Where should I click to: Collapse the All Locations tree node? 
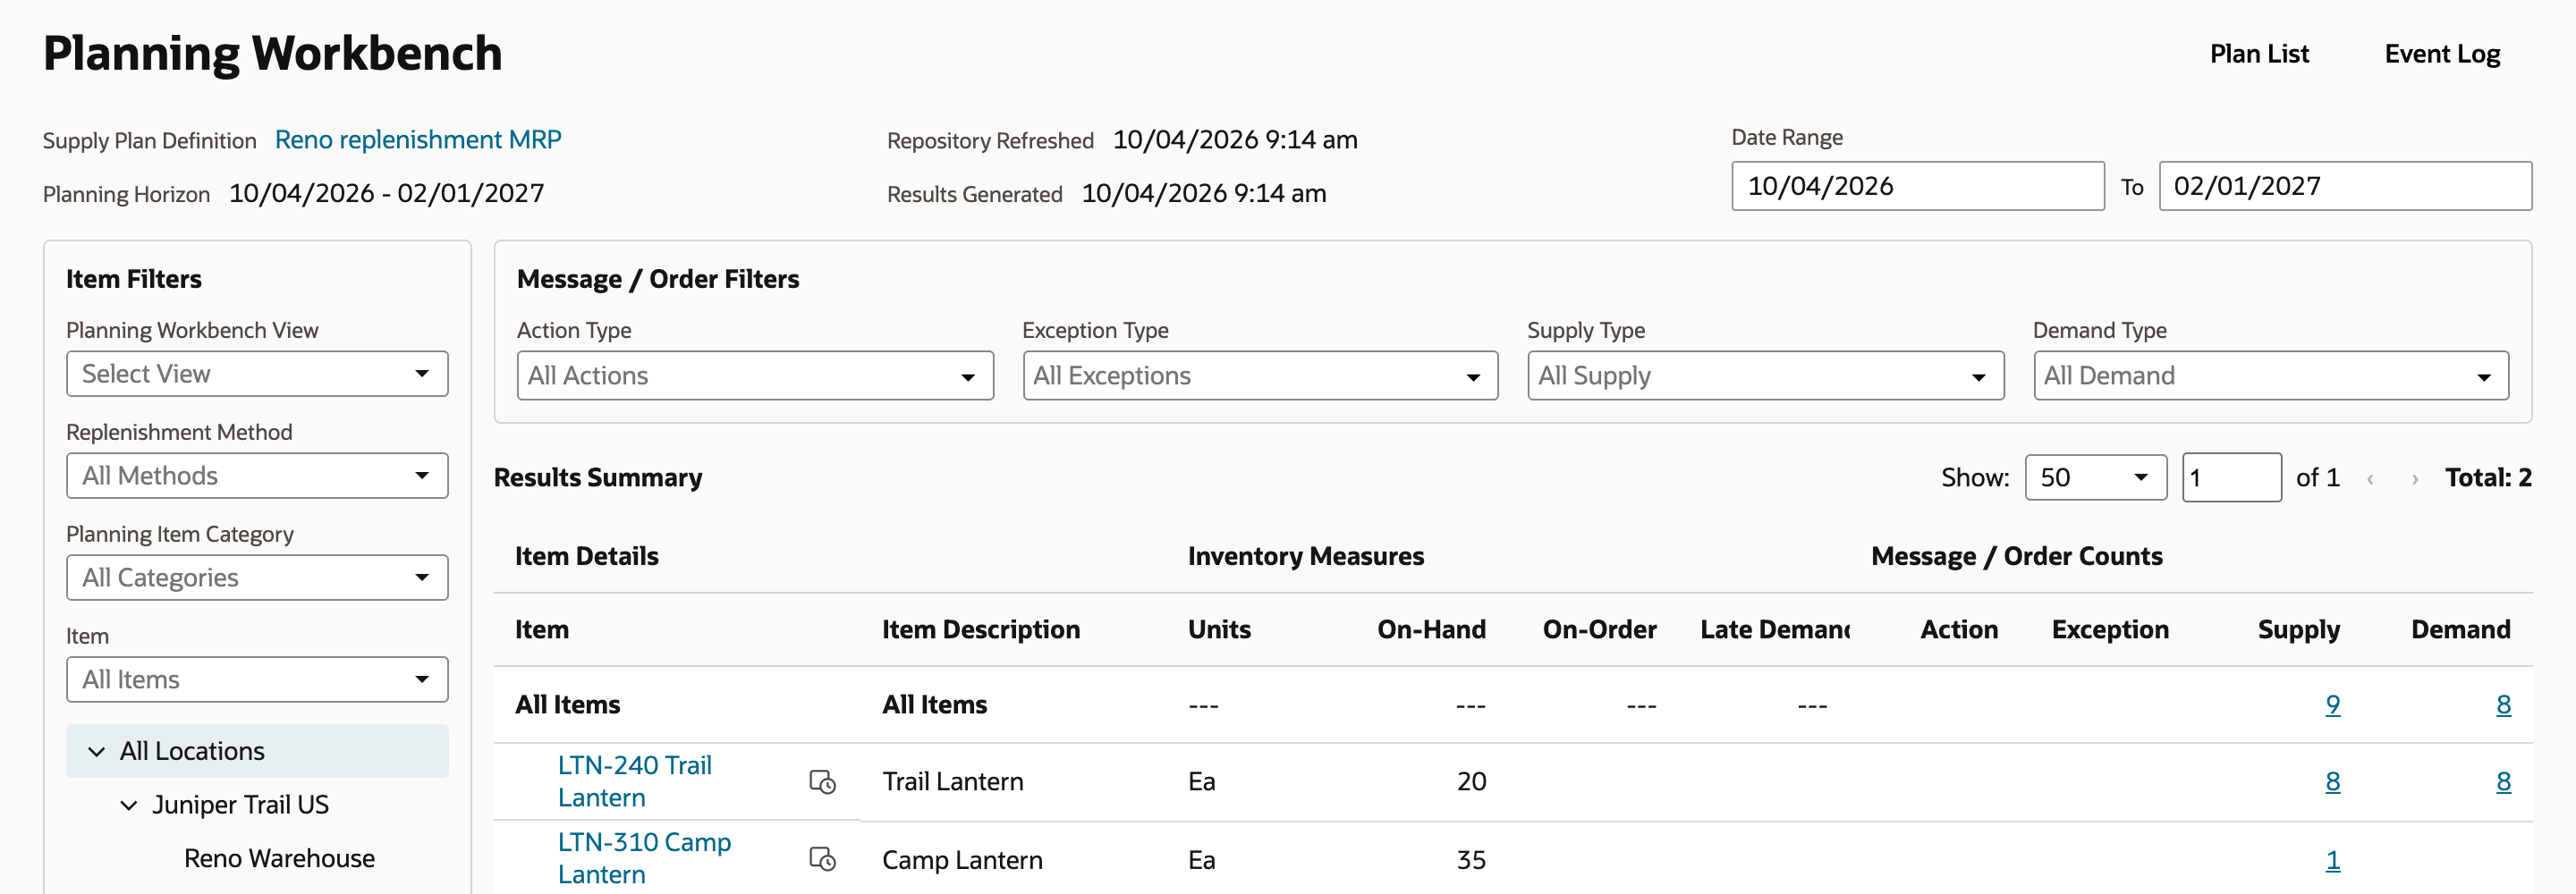pyautogui.click(x=97, y=752)
